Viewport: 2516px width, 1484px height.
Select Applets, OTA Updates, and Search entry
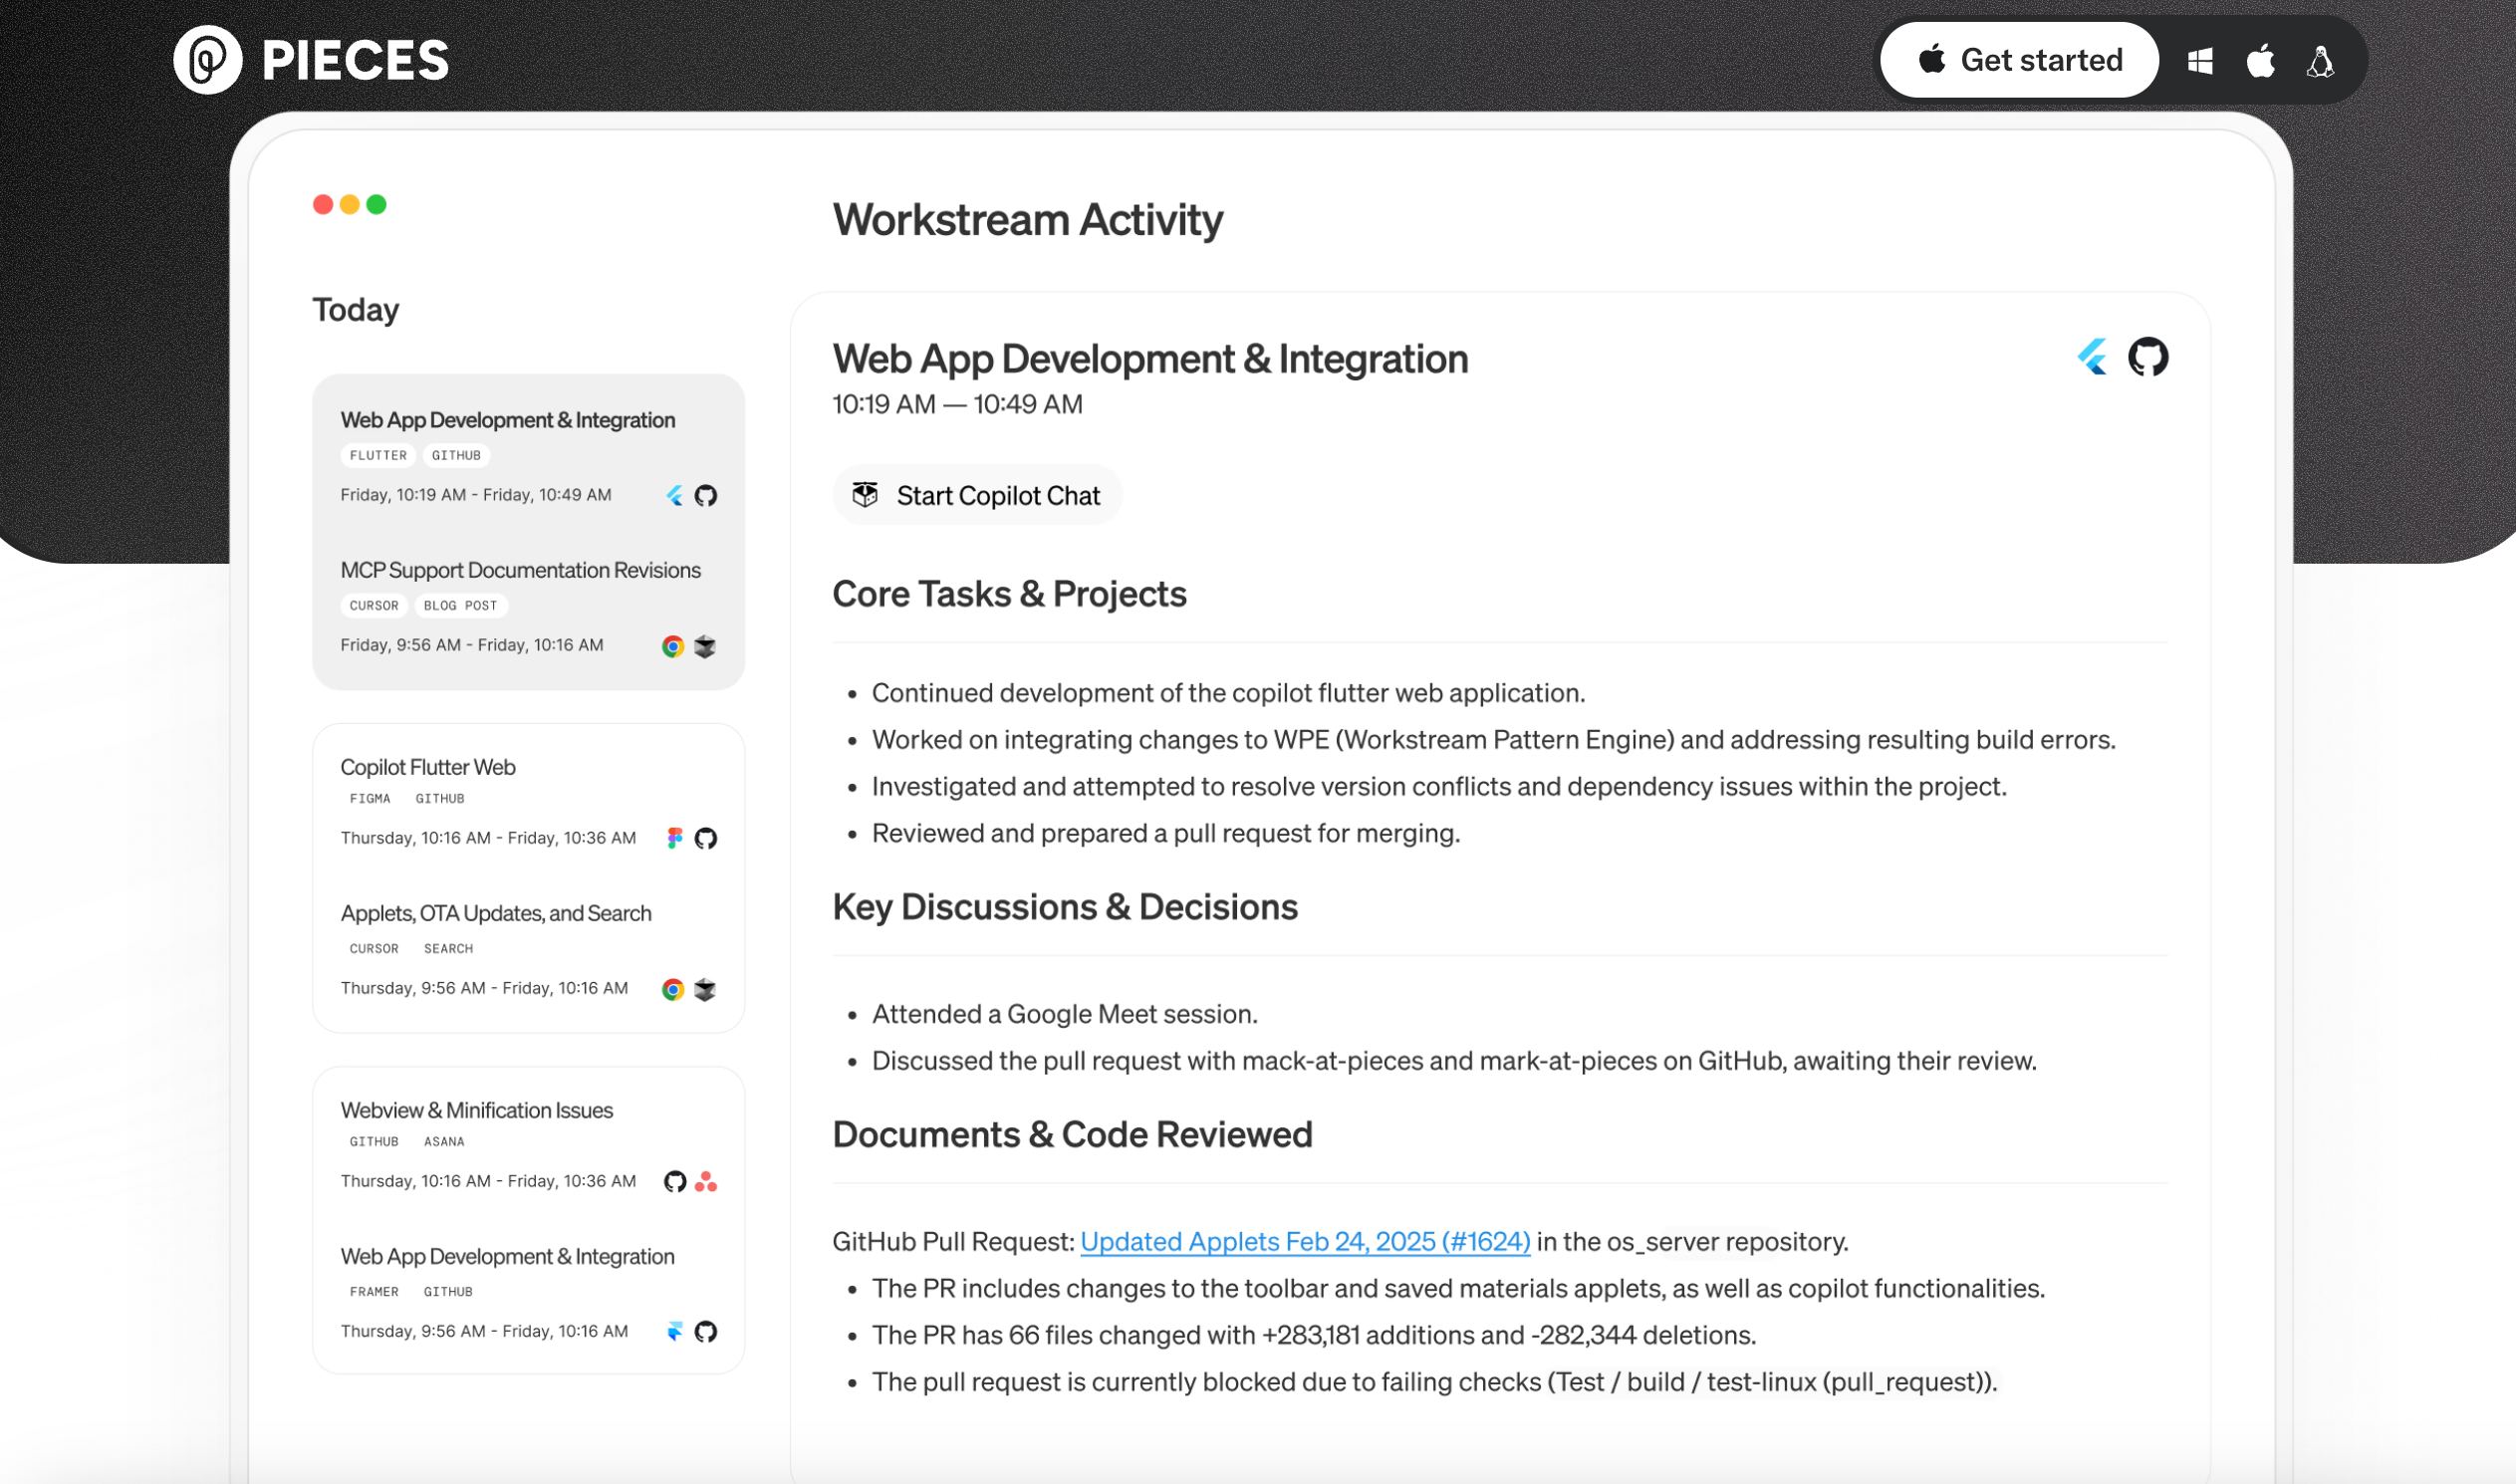[x=496, y=913]
